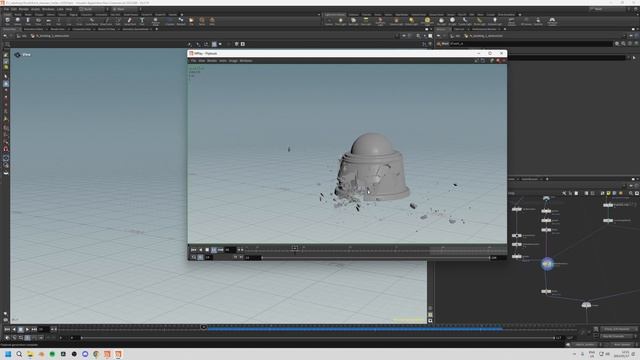This screenshot has width=640, height=360.
Task: Stop the main Houdini timeline playback
Action: click(20, 329)
